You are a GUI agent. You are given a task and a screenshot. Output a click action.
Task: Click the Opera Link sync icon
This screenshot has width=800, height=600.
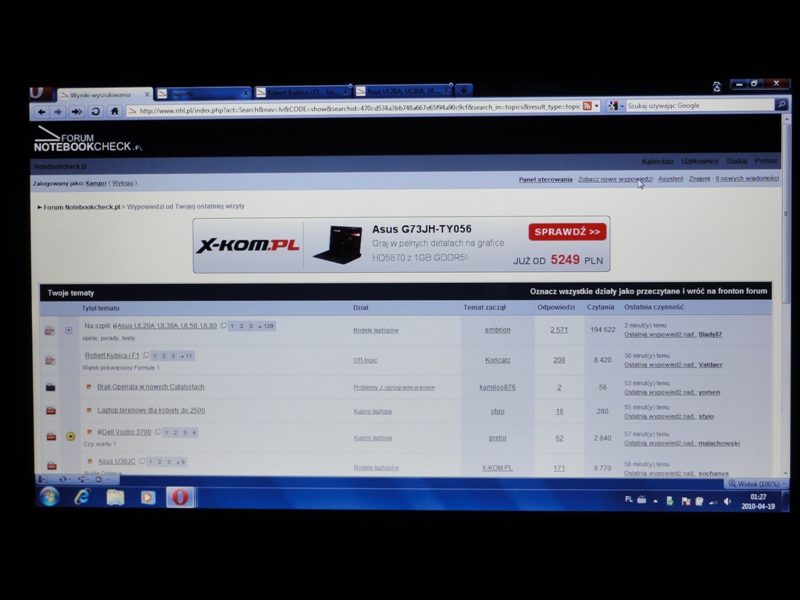point(63,480)
